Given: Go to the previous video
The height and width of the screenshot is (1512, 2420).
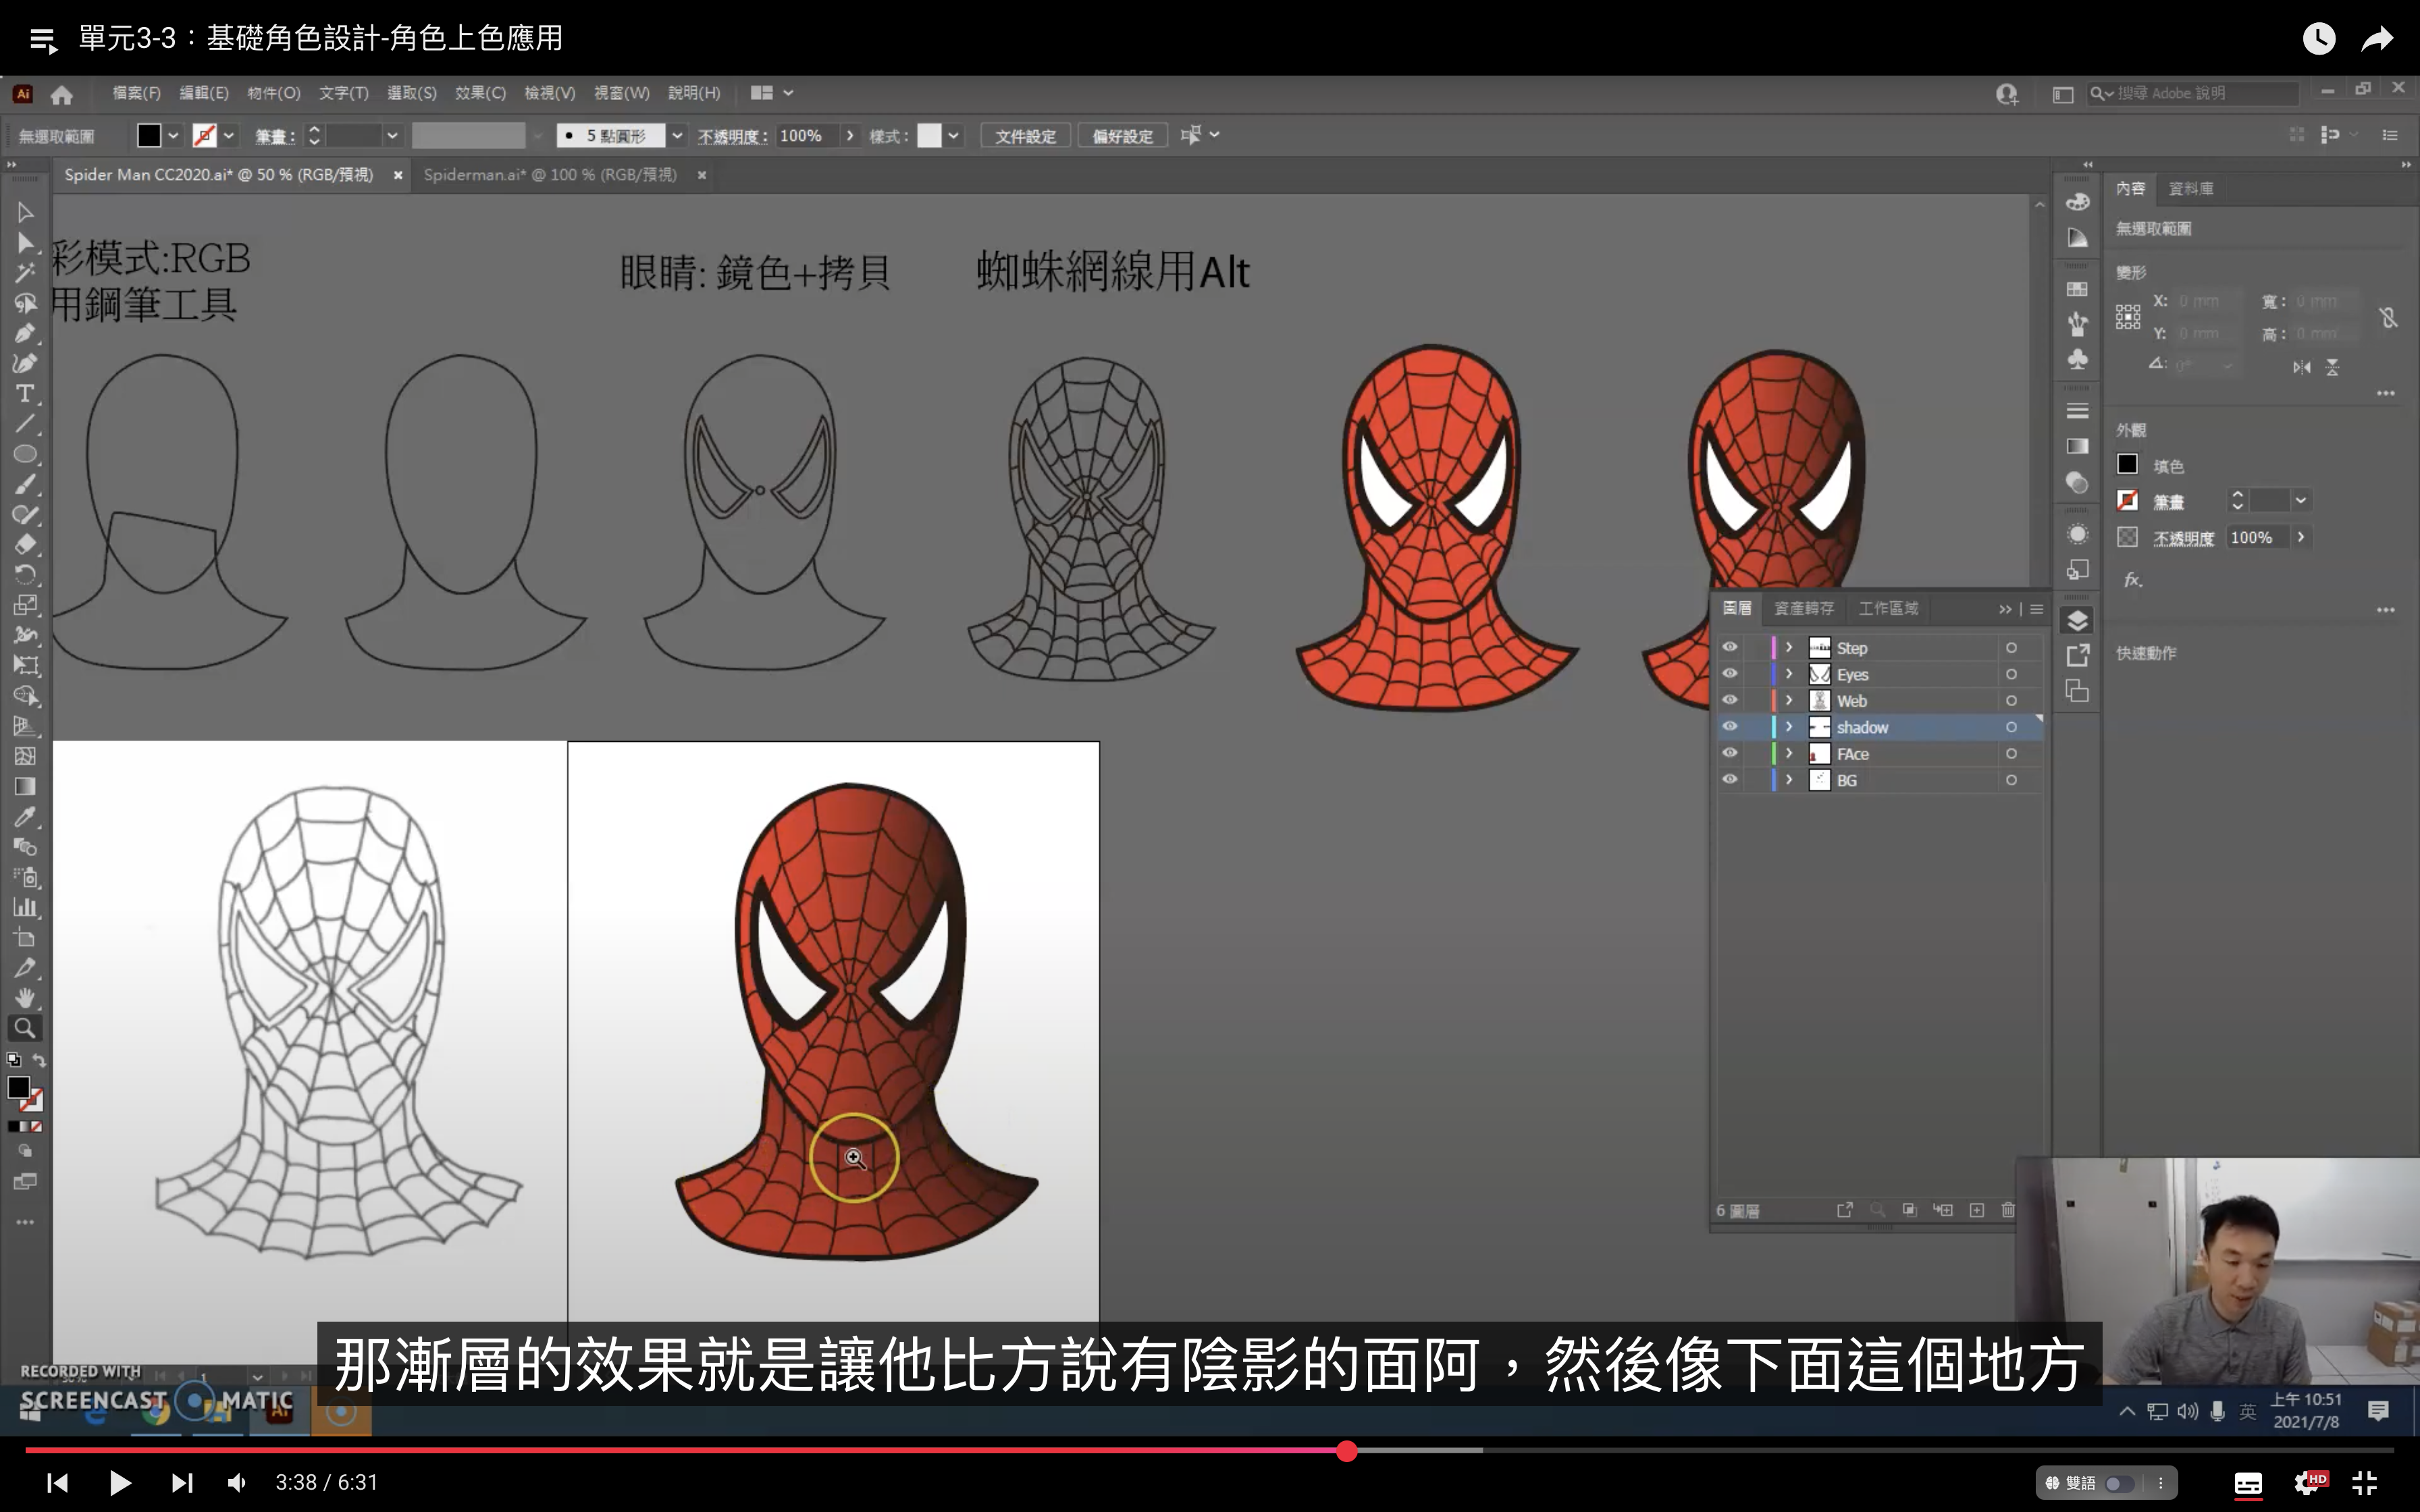Looking at the screenshot, I should 58,1482.
